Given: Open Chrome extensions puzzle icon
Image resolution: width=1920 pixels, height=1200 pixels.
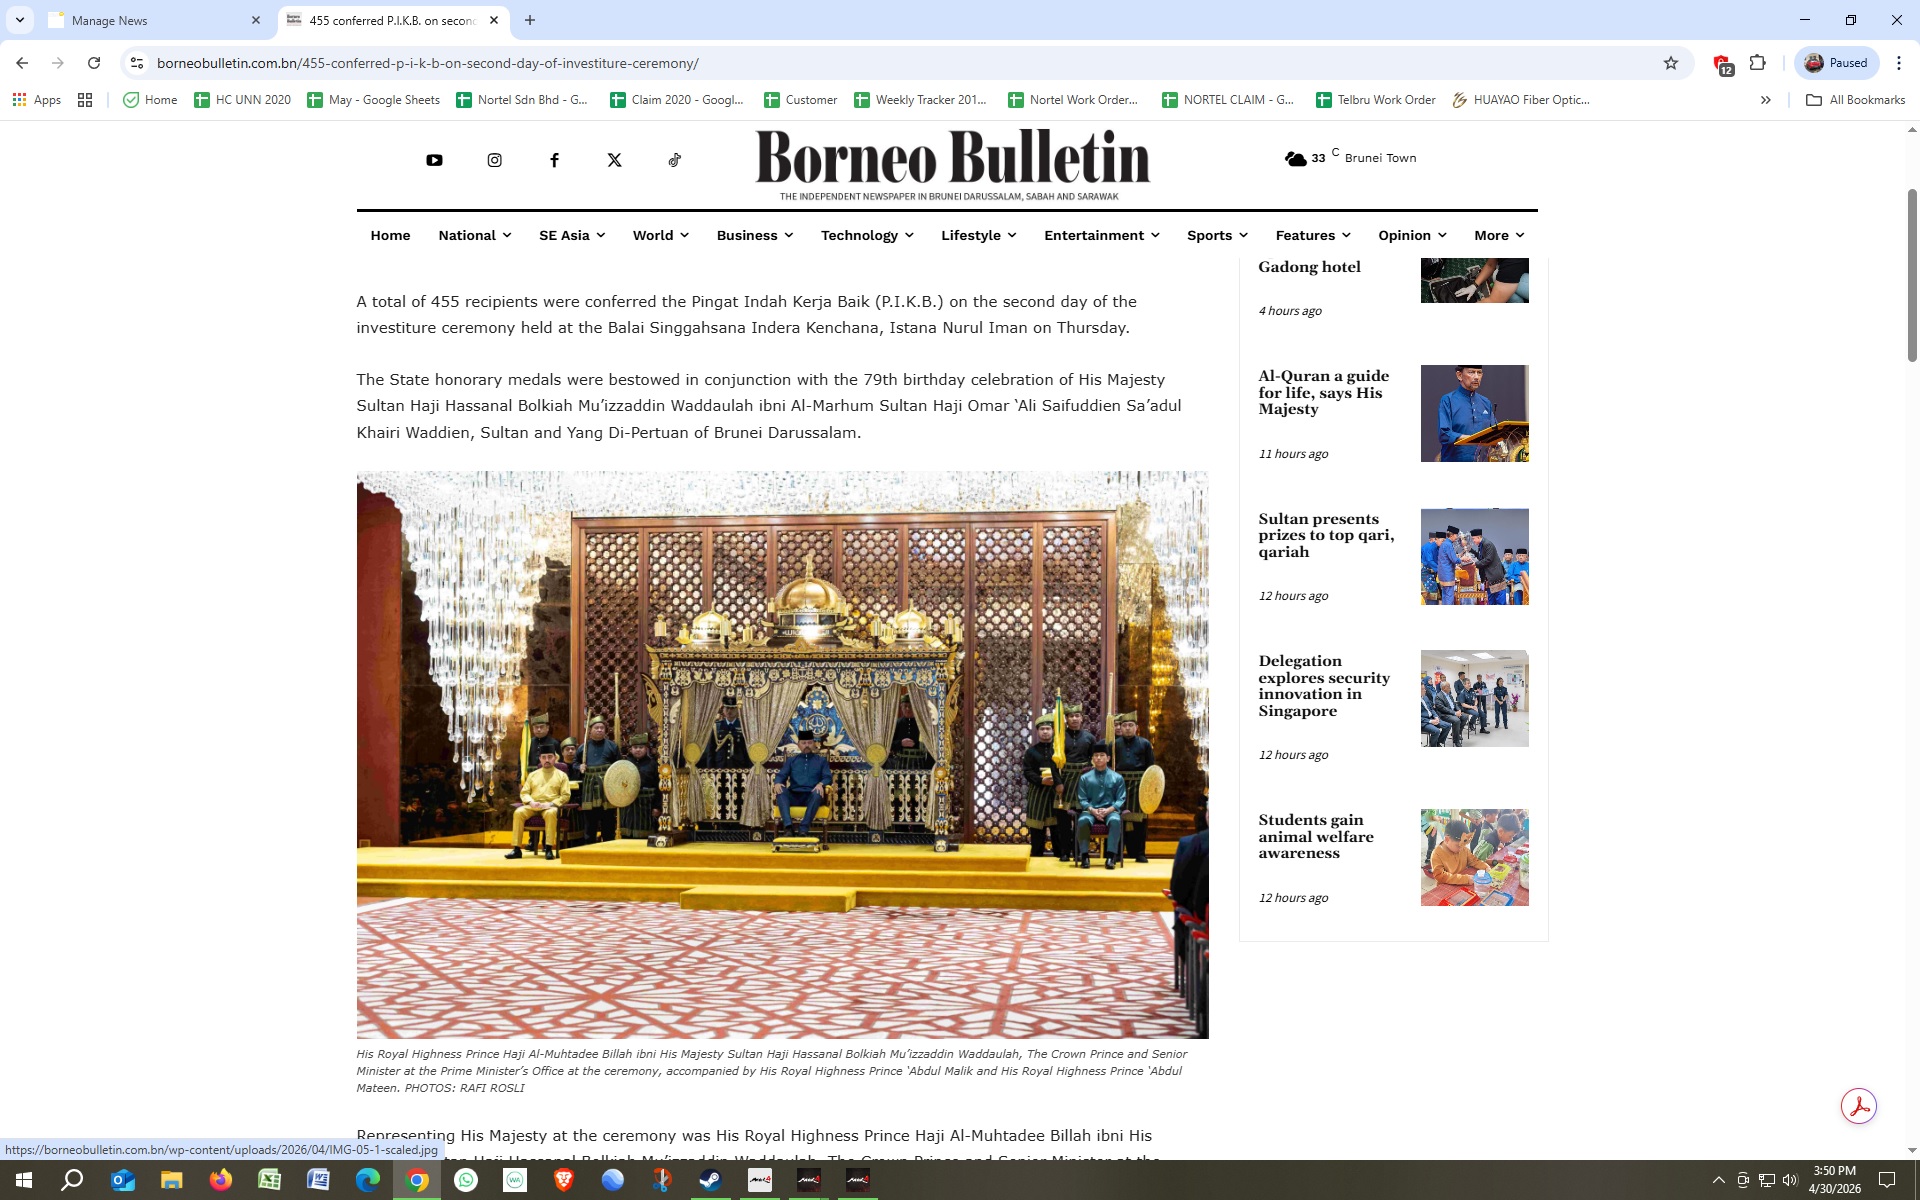Looking at the screenshot, I should click(x=1757, y=63).
